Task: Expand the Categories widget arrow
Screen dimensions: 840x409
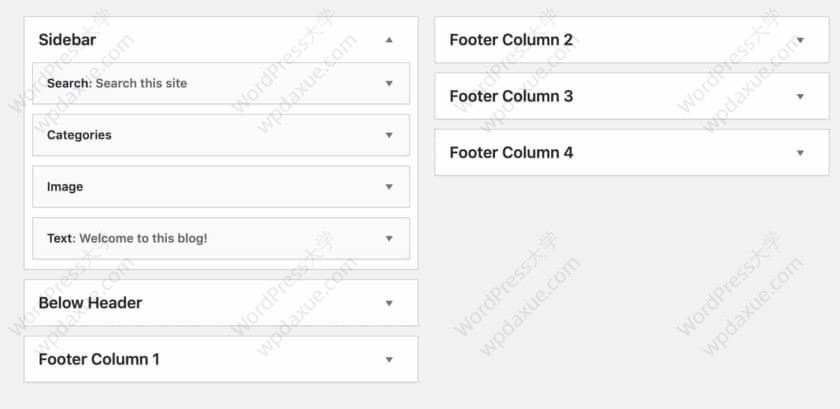Action: coord(389,135)
